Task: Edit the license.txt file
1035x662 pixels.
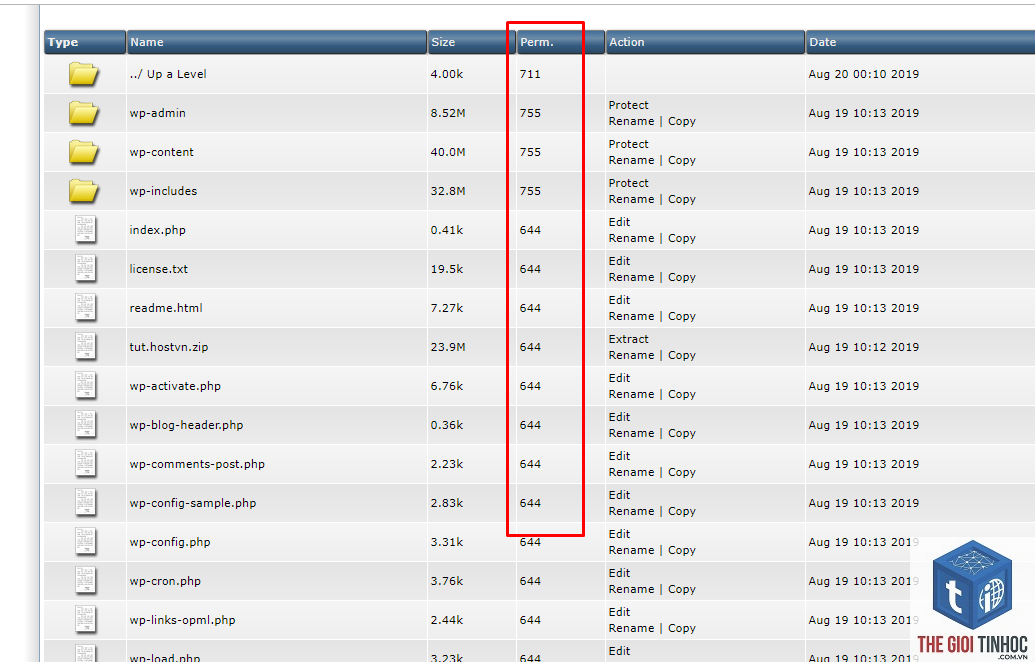Action: click(x=619, y=261)
